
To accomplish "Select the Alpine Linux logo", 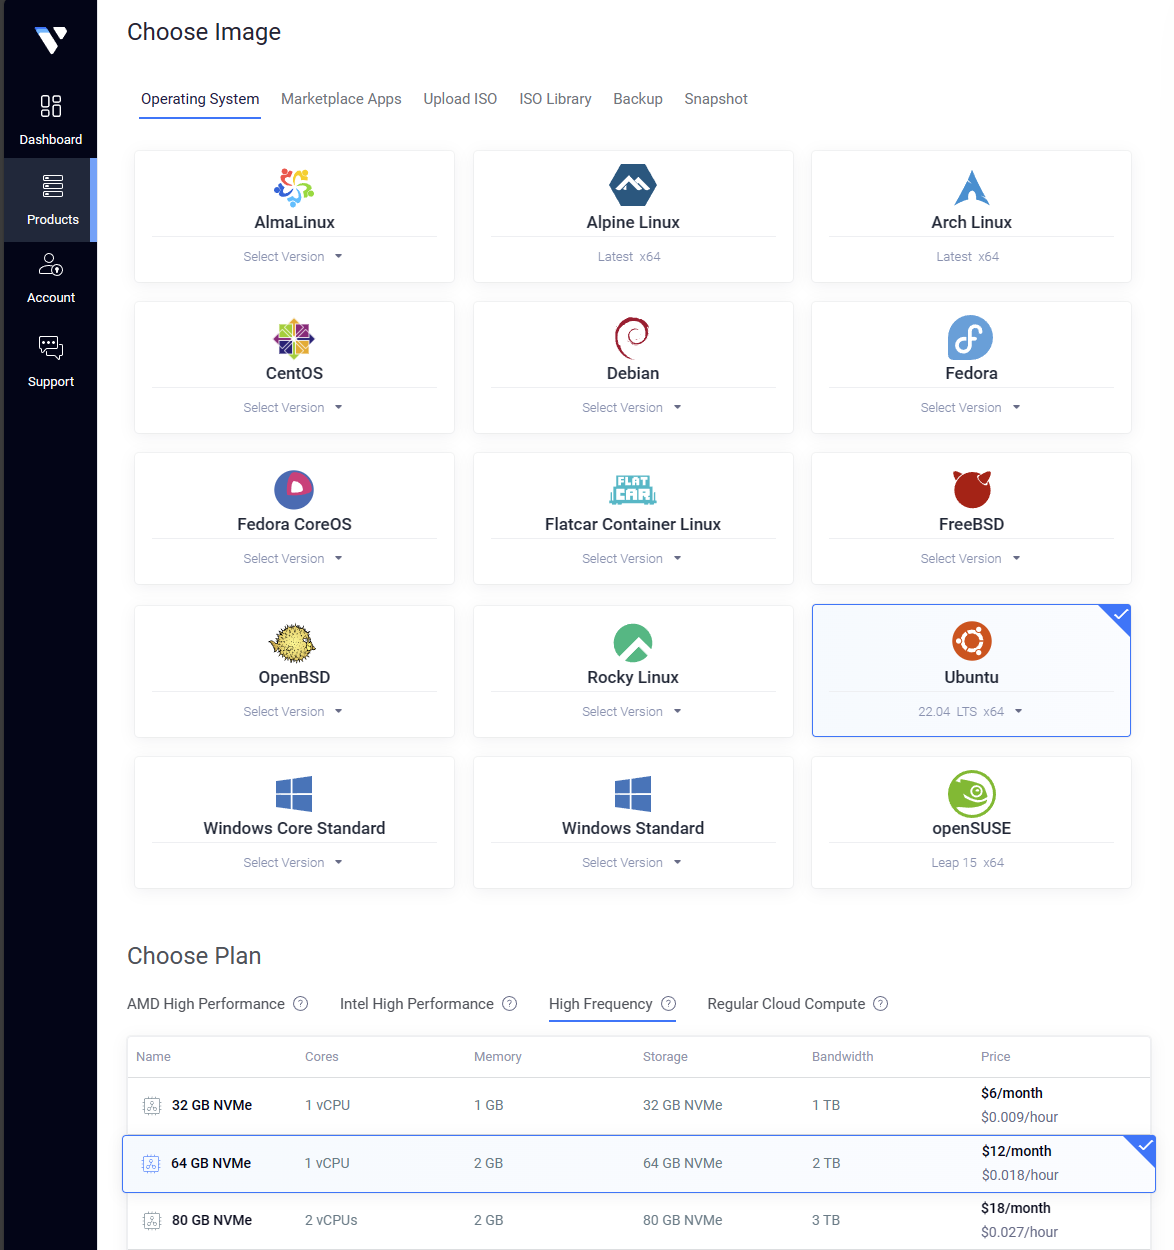I will [633, 185].
